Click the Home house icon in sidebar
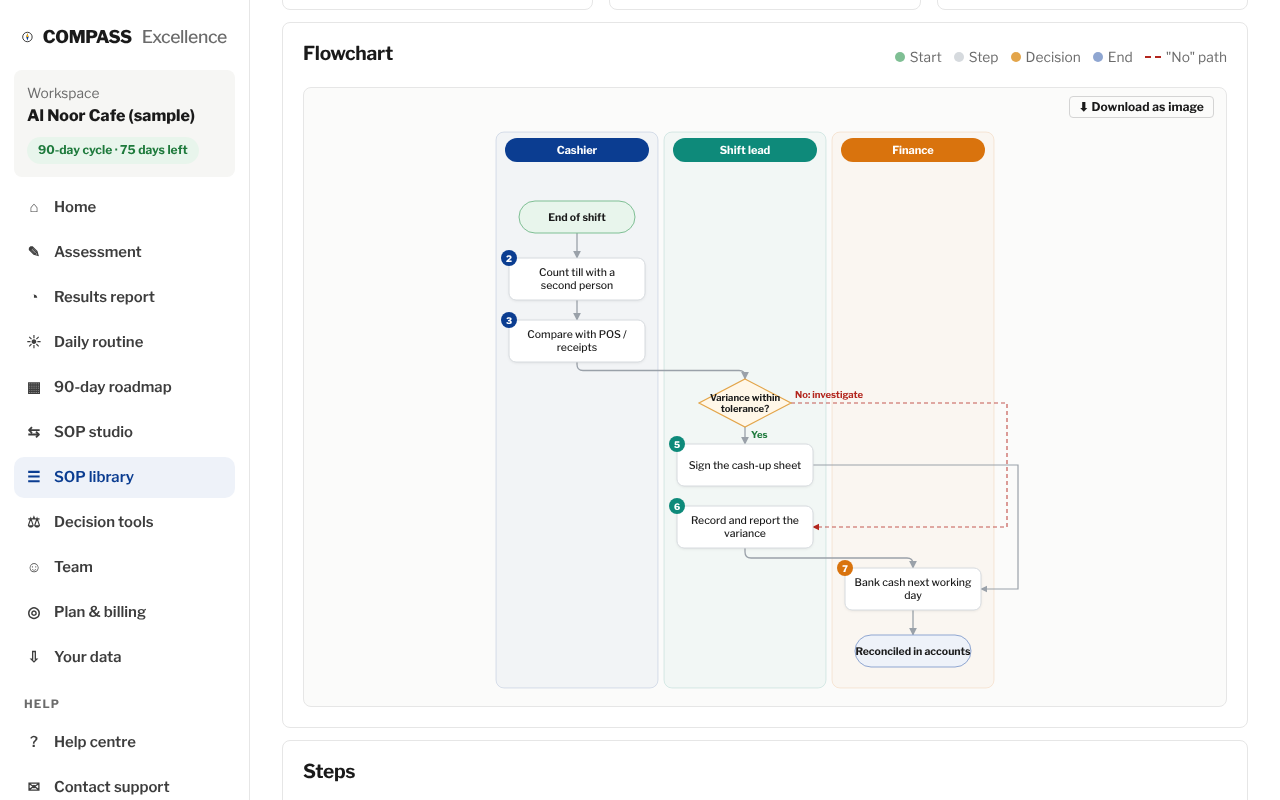The width and height of the screenshot is (1280, 800). pyautogui.click(x=34, y=207)
